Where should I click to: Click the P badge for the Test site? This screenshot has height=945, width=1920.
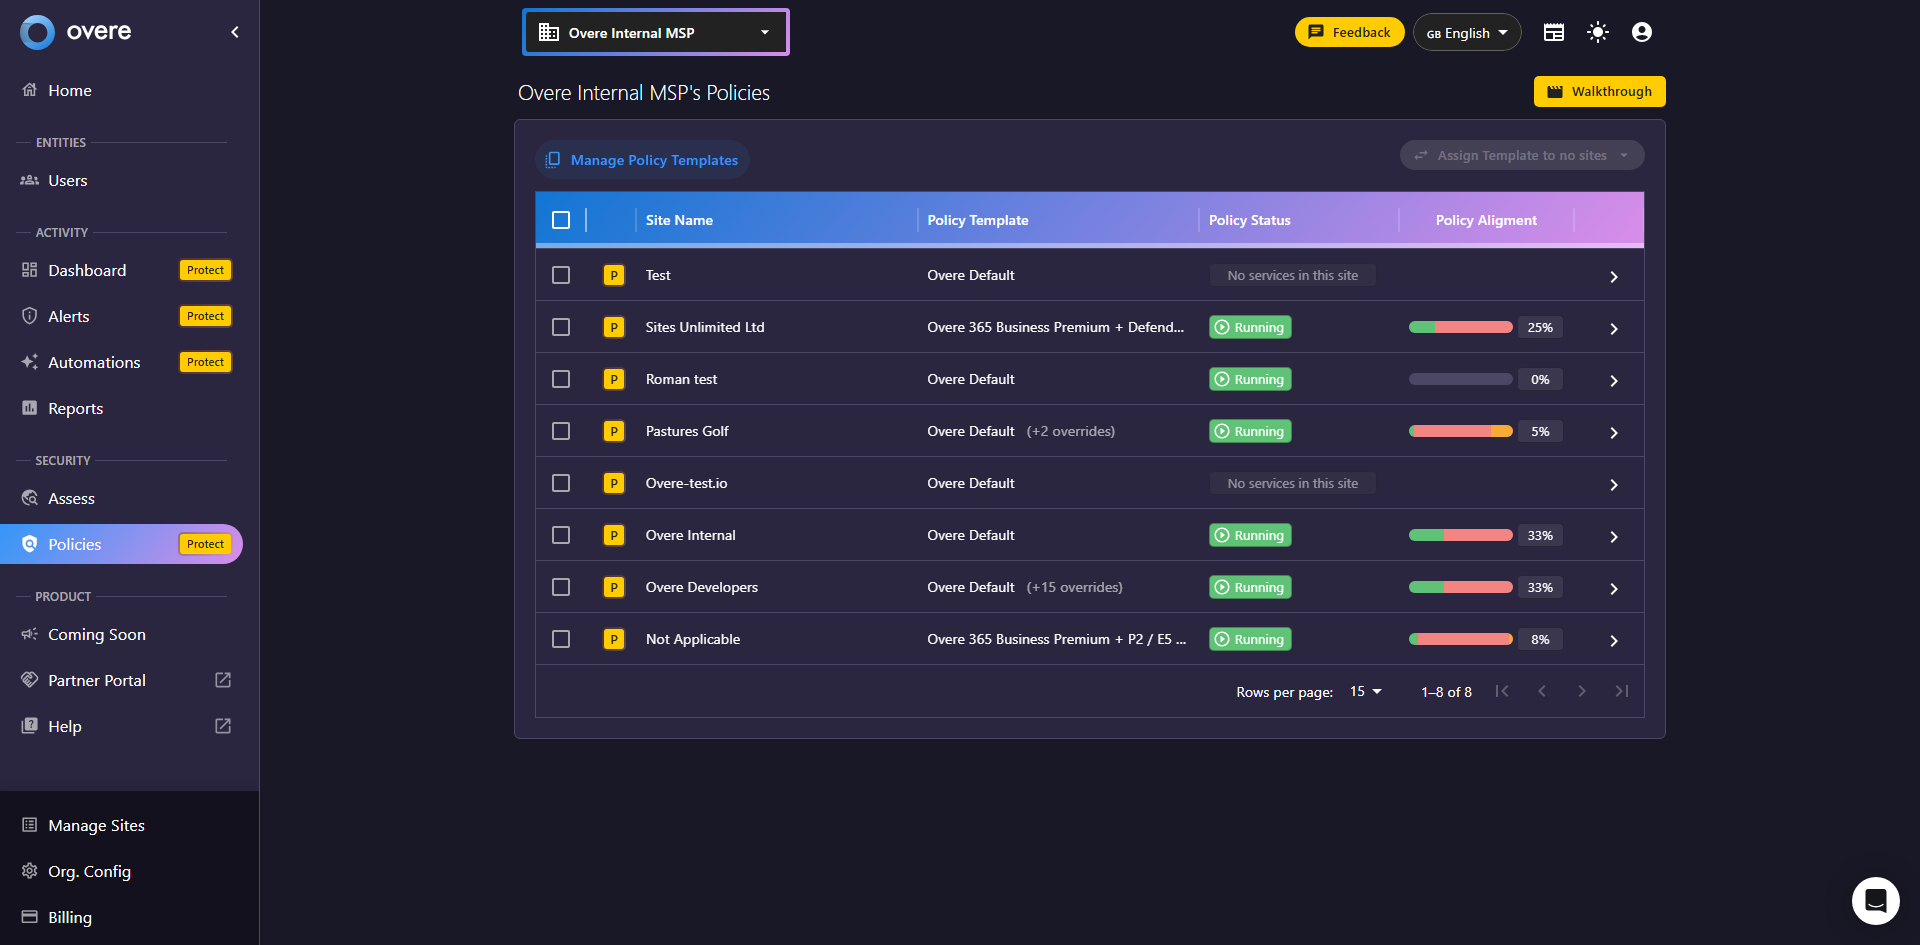(614, 275)
